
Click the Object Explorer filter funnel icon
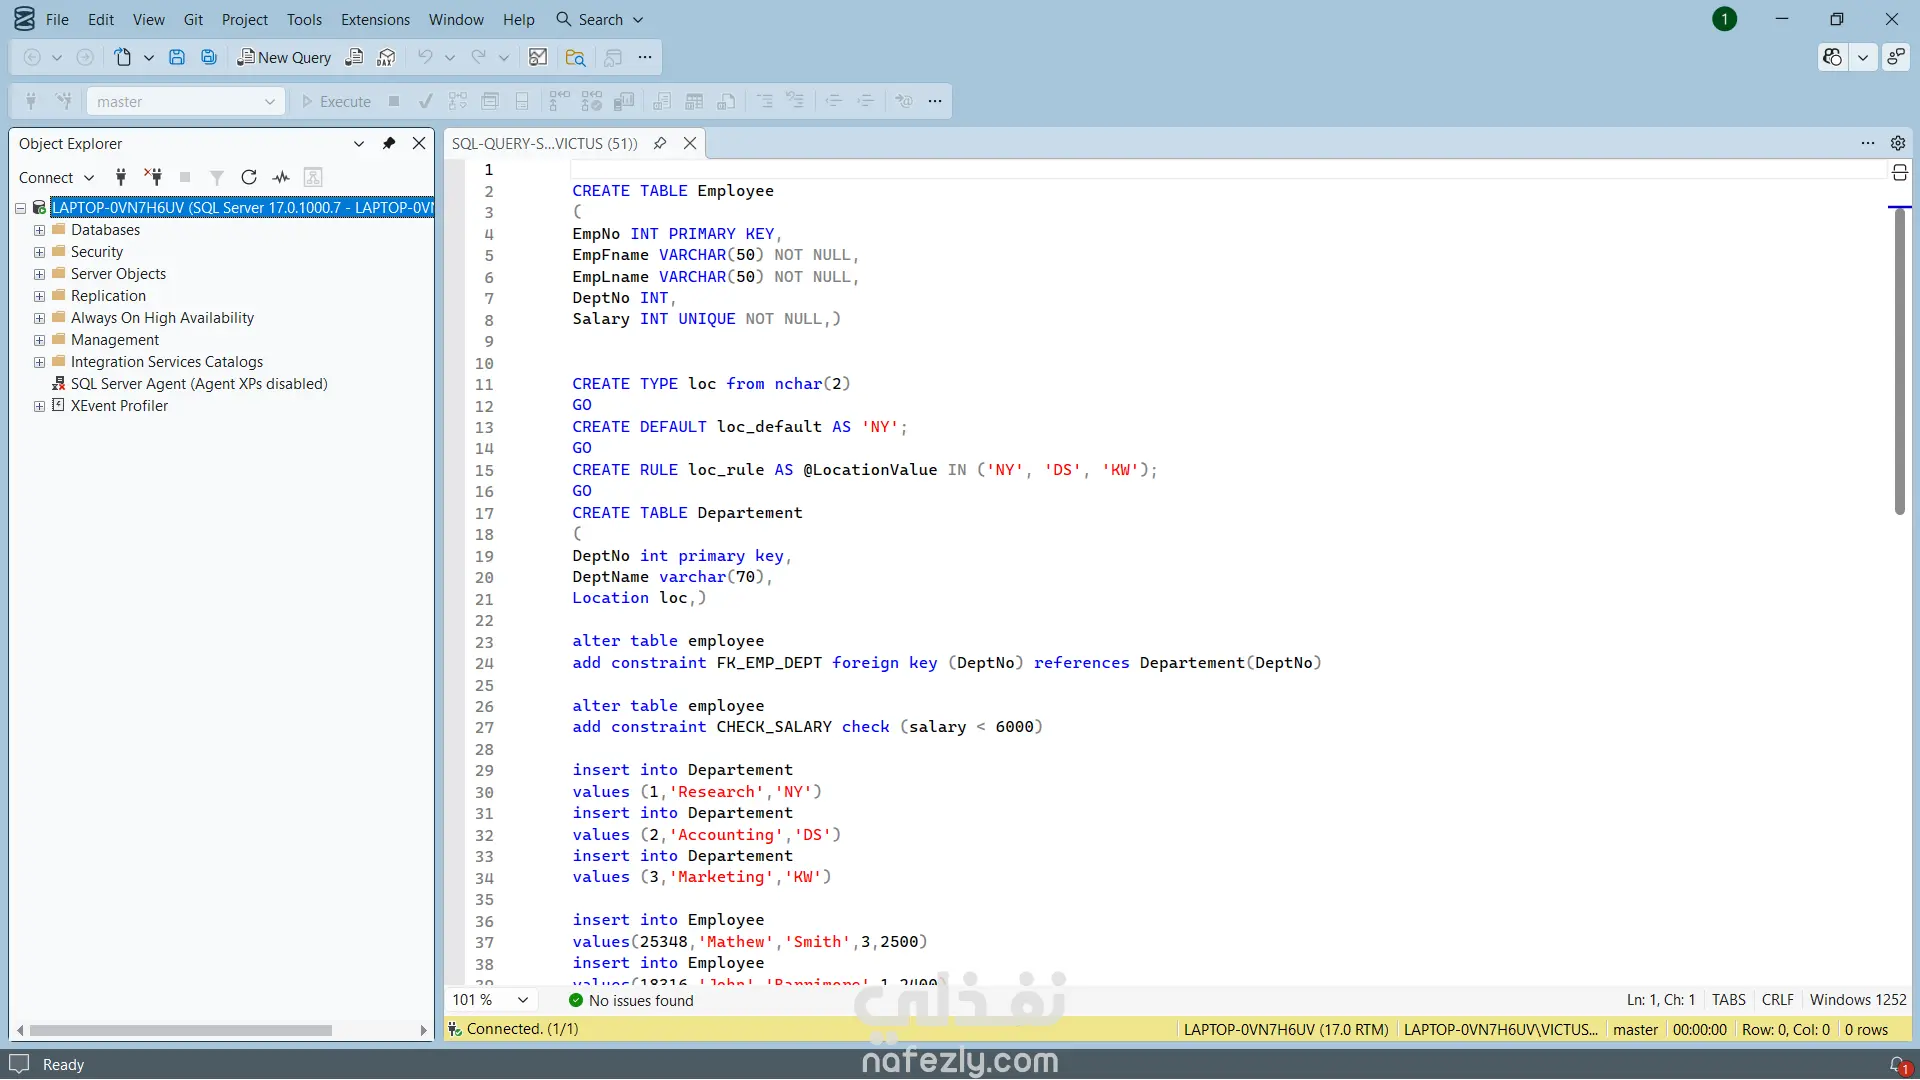217,177
